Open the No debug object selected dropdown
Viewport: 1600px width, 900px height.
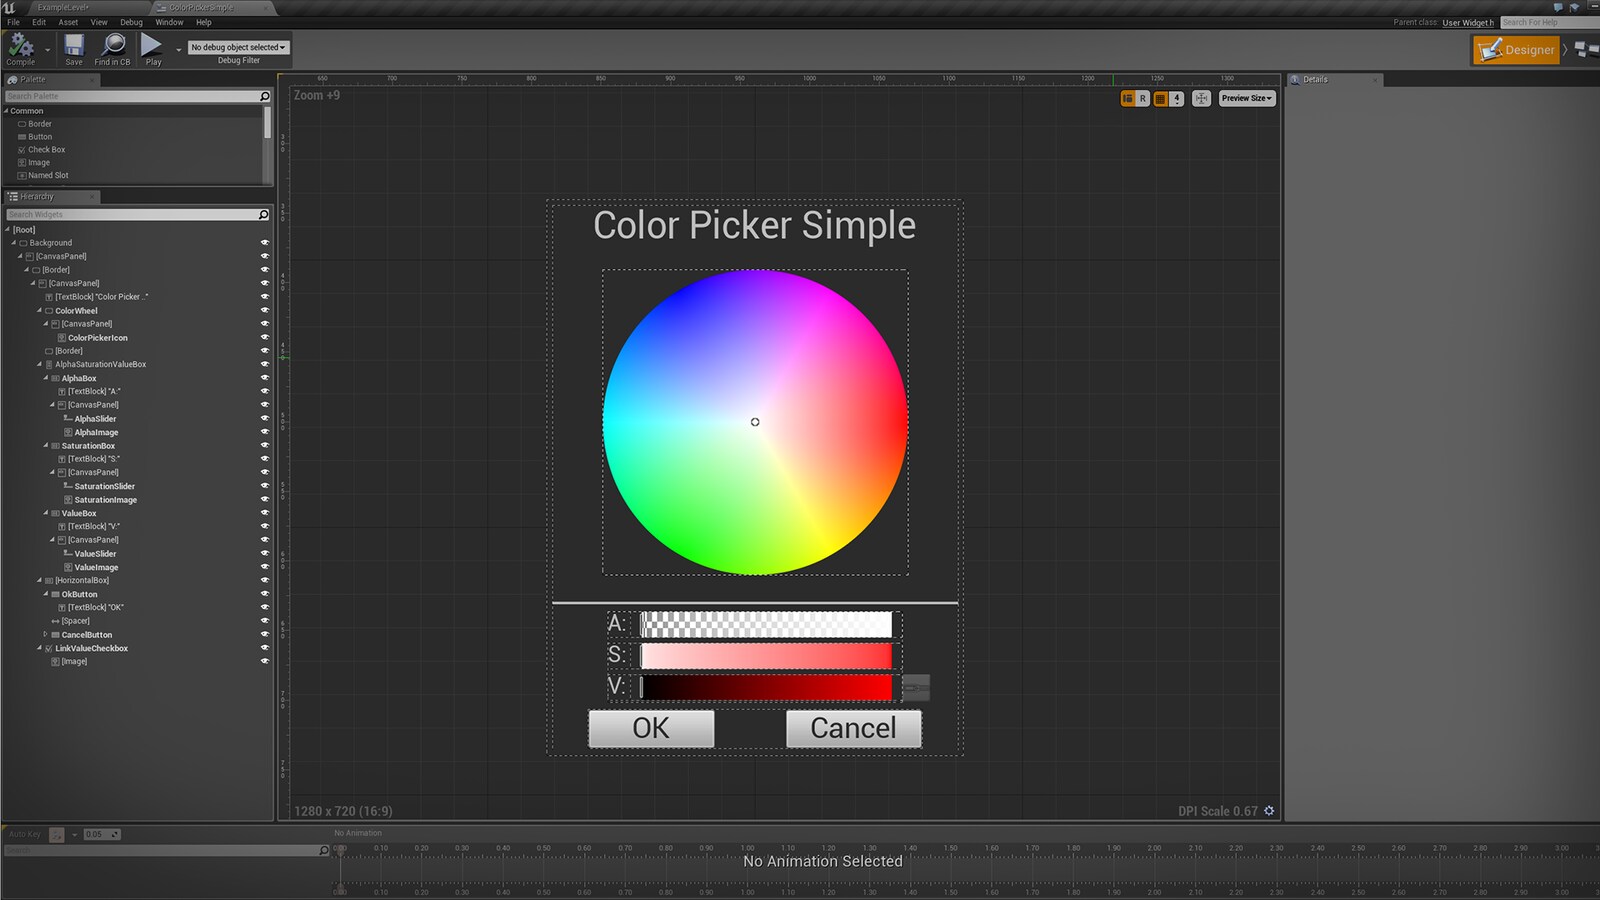click(237, 46)
